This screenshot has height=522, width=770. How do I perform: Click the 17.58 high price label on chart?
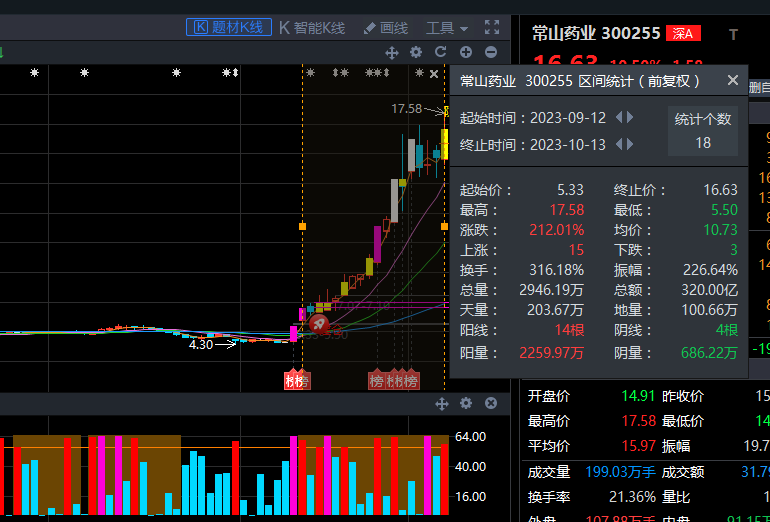407,109
